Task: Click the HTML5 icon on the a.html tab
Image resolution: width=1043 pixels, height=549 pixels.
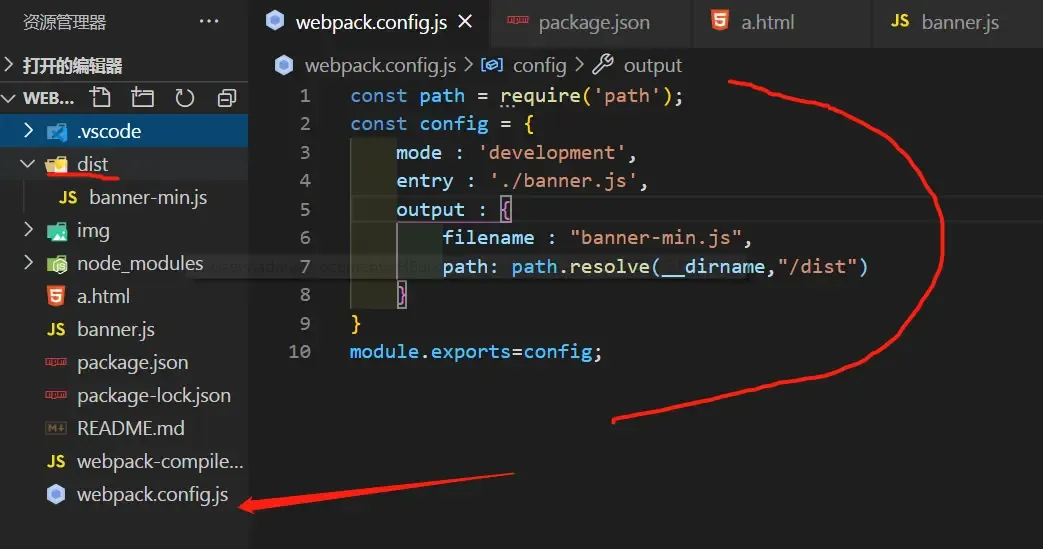Action: pyautogui.click(x=720, y=20)
